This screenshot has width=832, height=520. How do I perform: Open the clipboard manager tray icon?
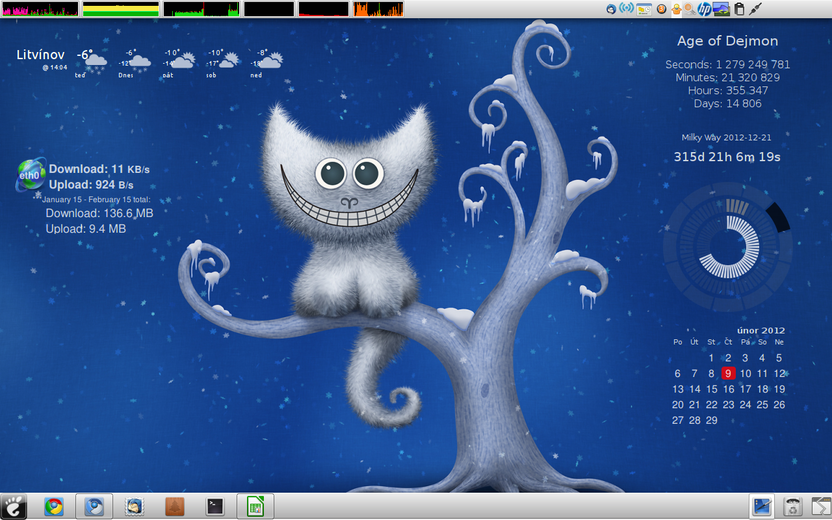coord(739,9)
